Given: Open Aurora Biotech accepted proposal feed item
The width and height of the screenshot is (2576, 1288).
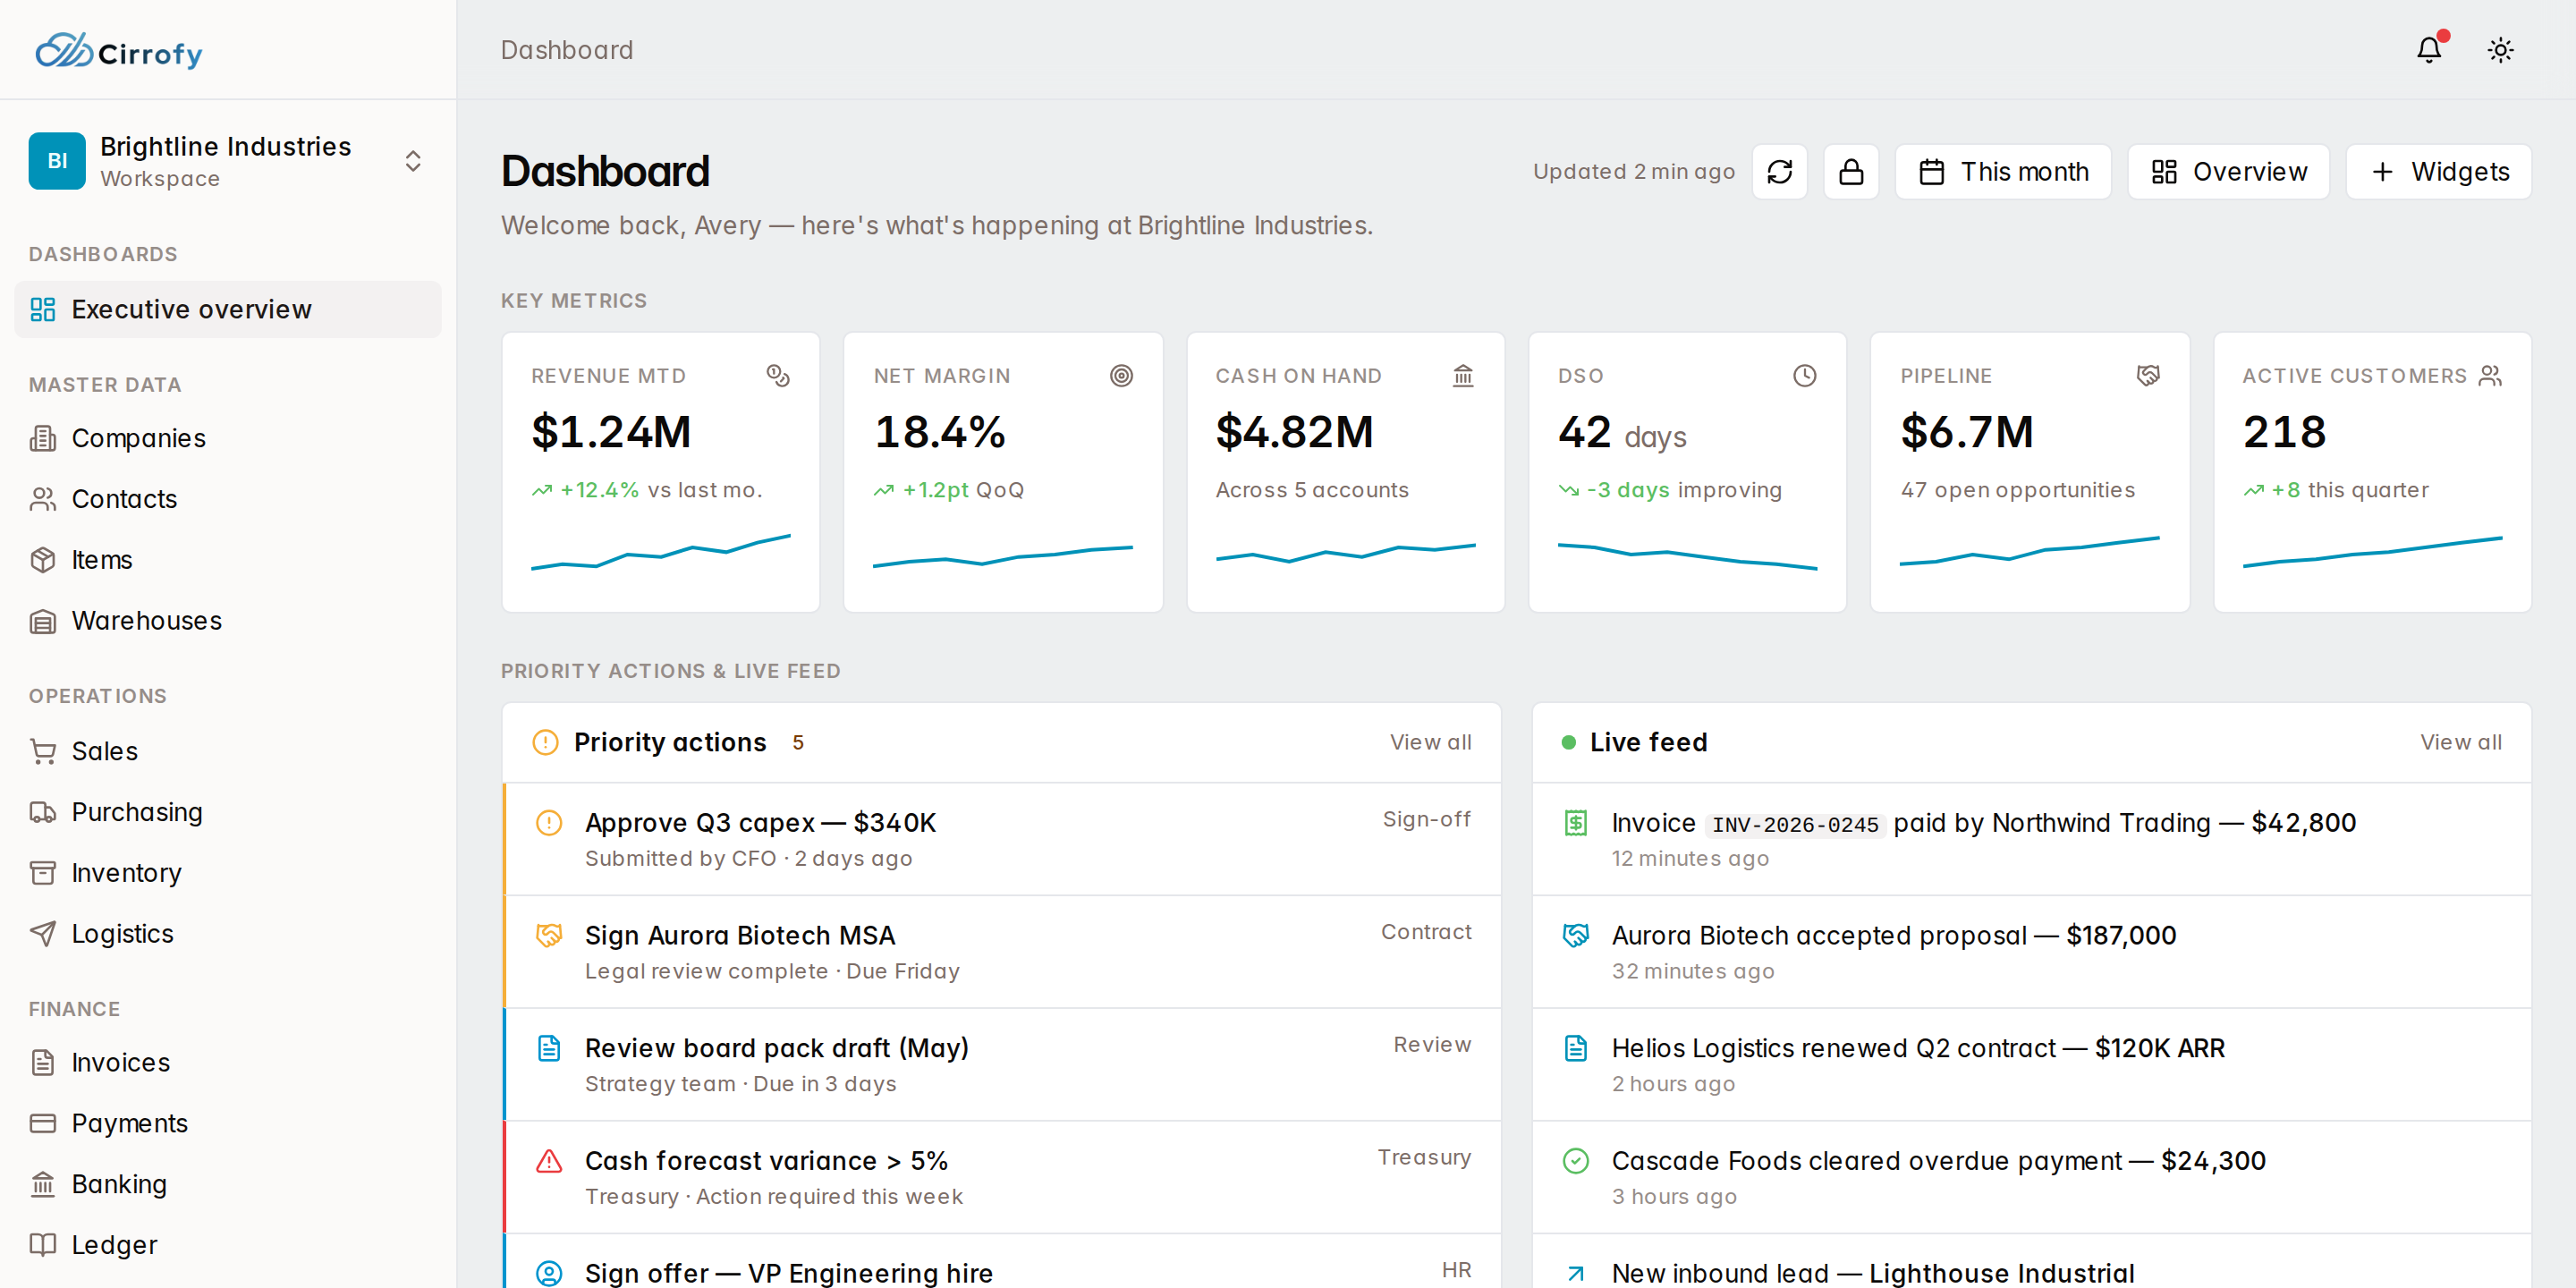Looking at the screenshot, I should (2031, 952).
